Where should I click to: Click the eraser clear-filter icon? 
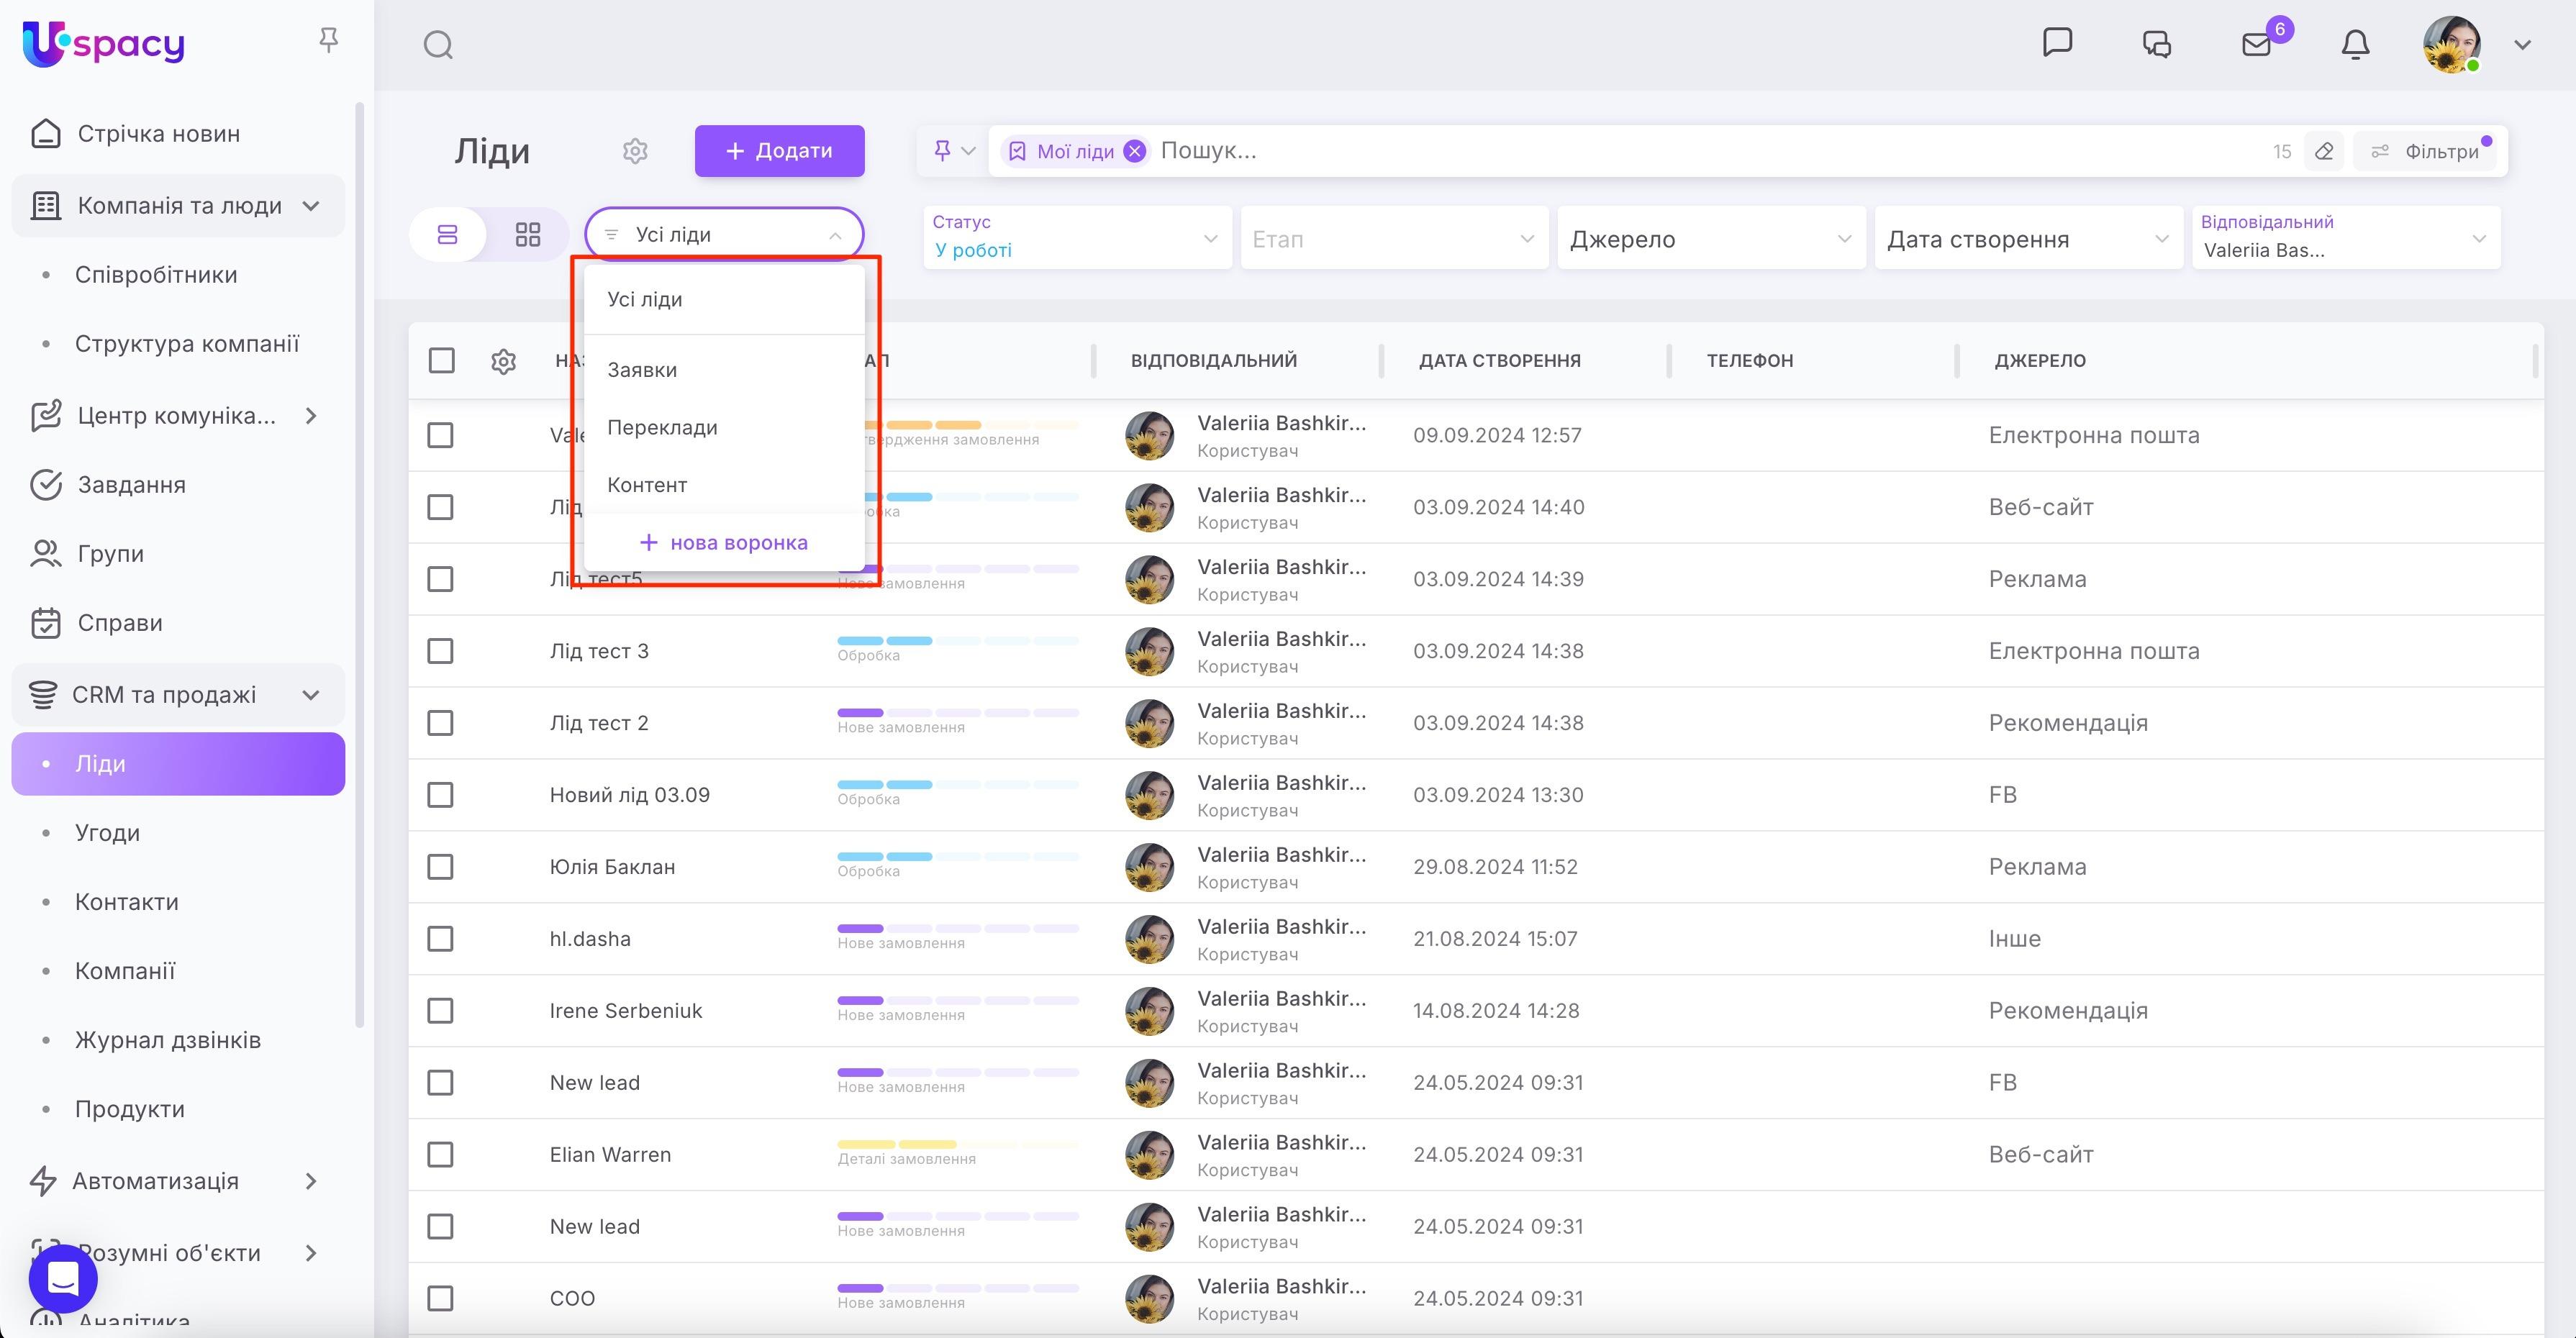tap(2324, 152)
